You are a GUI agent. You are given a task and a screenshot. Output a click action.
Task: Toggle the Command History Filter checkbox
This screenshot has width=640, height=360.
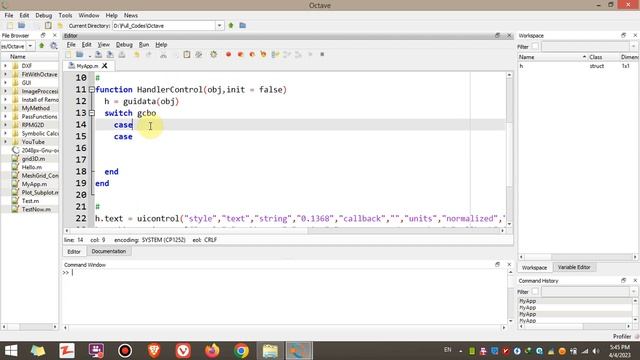tap(535, 292)
